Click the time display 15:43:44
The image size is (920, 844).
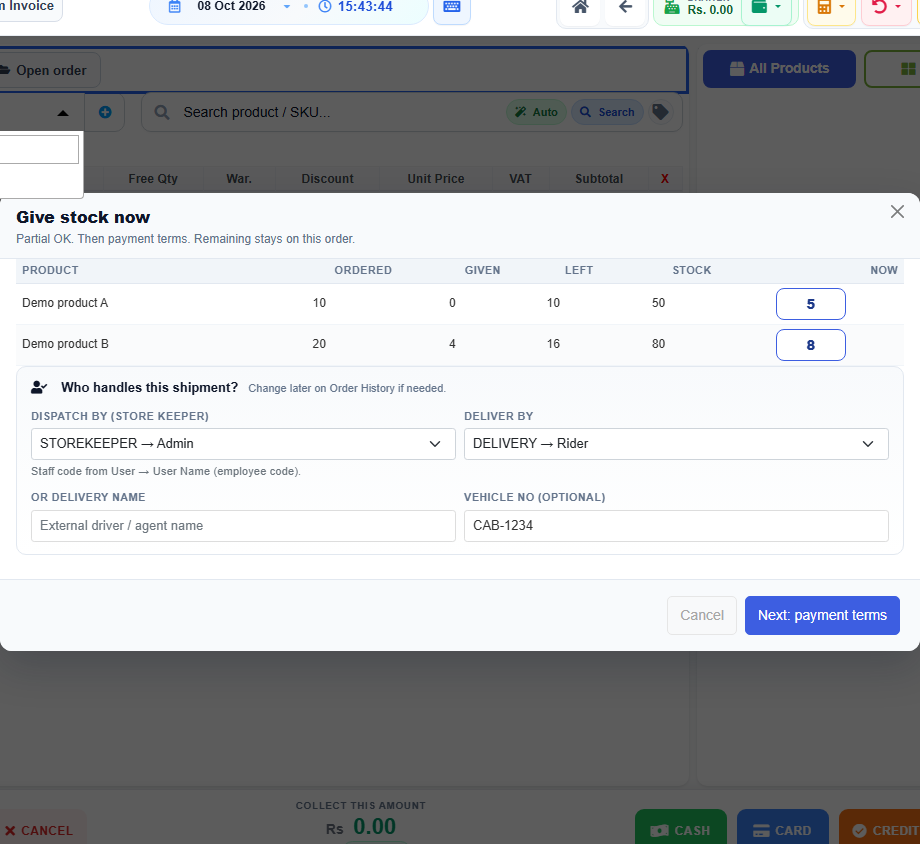[365, 7]
